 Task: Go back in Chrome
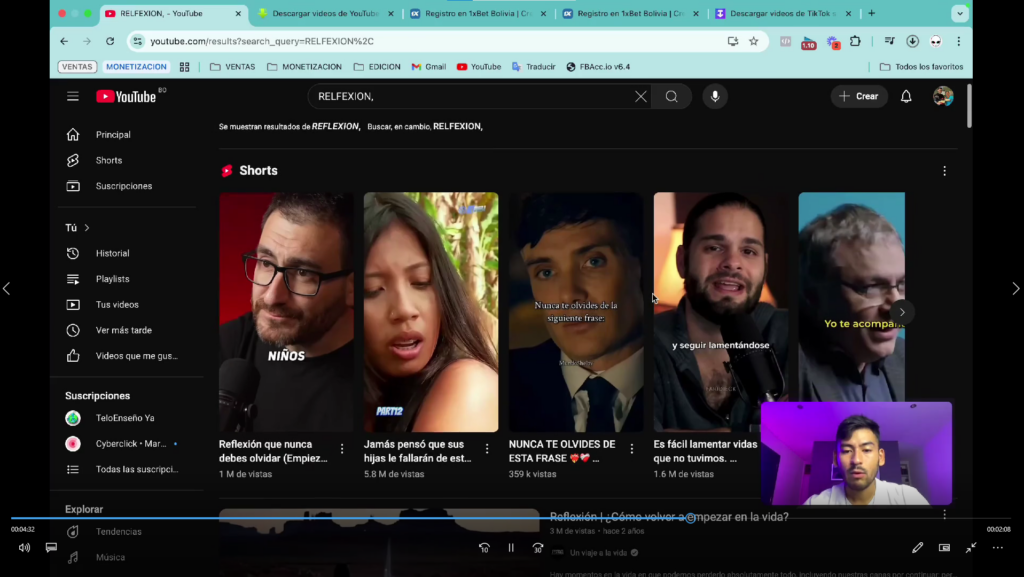[64, 41]
